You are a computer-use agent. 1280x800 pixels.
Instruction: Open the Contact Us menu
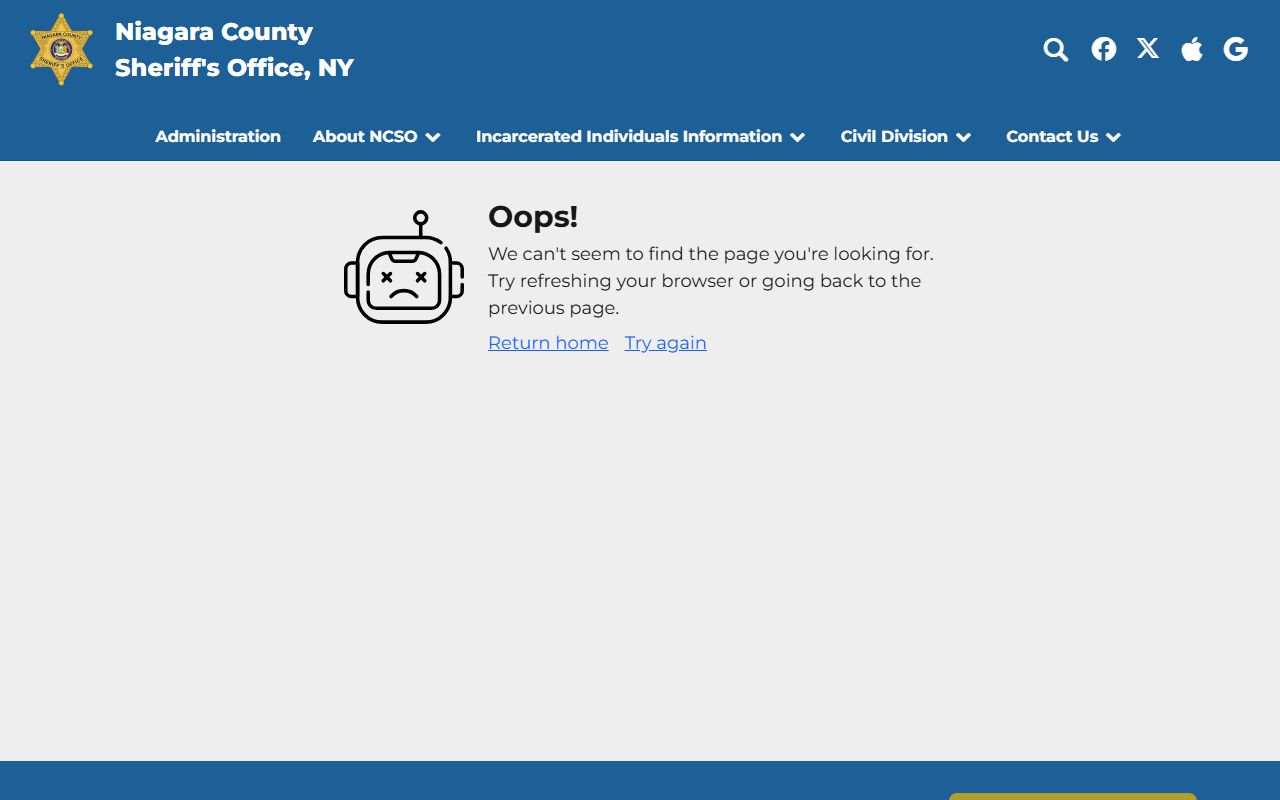click(x=1052, y=136)
